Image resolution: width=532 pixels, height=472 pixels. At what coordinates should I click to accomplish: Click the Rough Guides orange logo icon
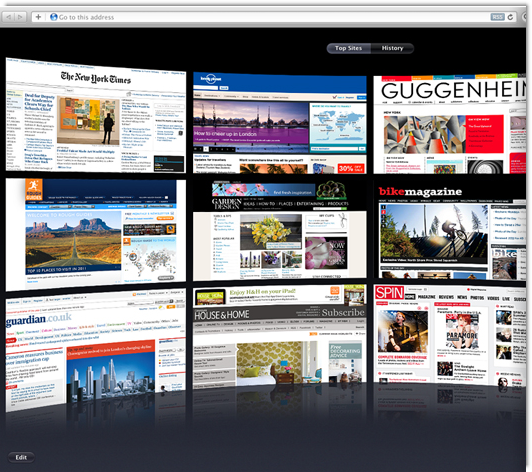click(34, 189)
